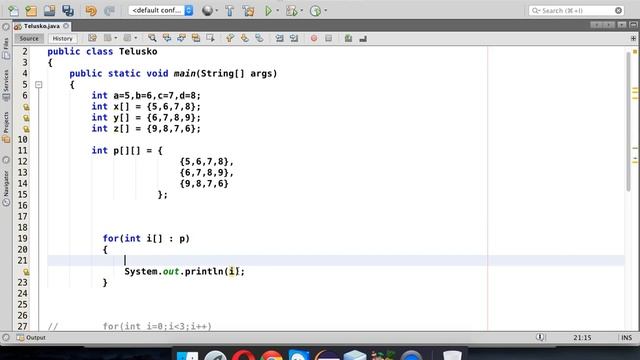The width and height of the screenshot is (640, 360).
Task: Shift line left icon in editor toolbar
Action: point(279,38)
